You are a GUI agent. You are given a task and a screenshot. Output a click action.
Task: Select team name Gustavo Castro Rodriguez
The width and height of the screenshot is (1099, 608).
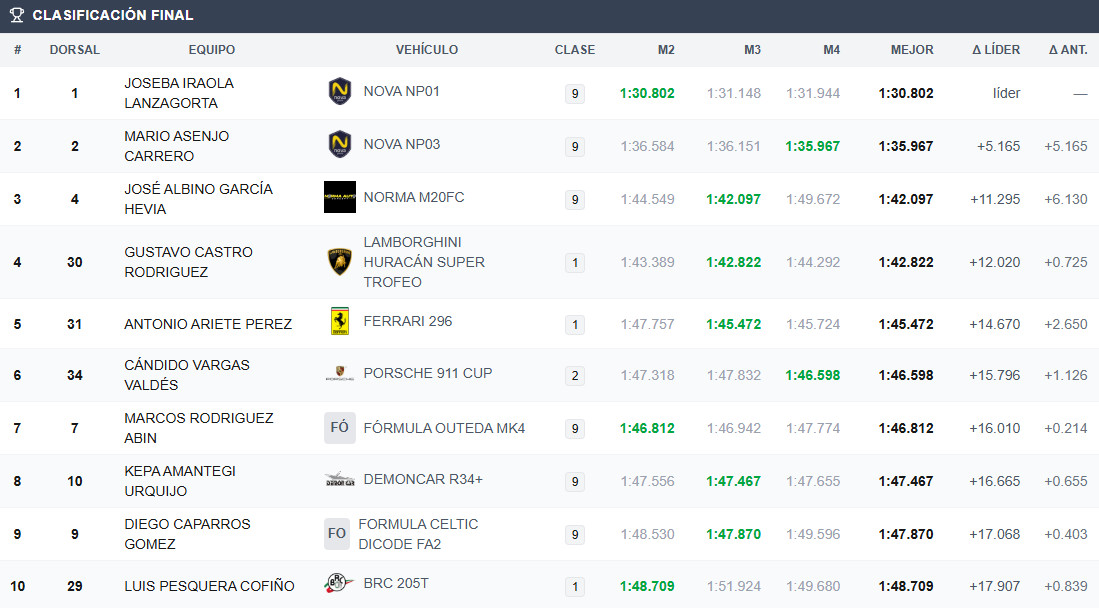click(x=189, y=262)
